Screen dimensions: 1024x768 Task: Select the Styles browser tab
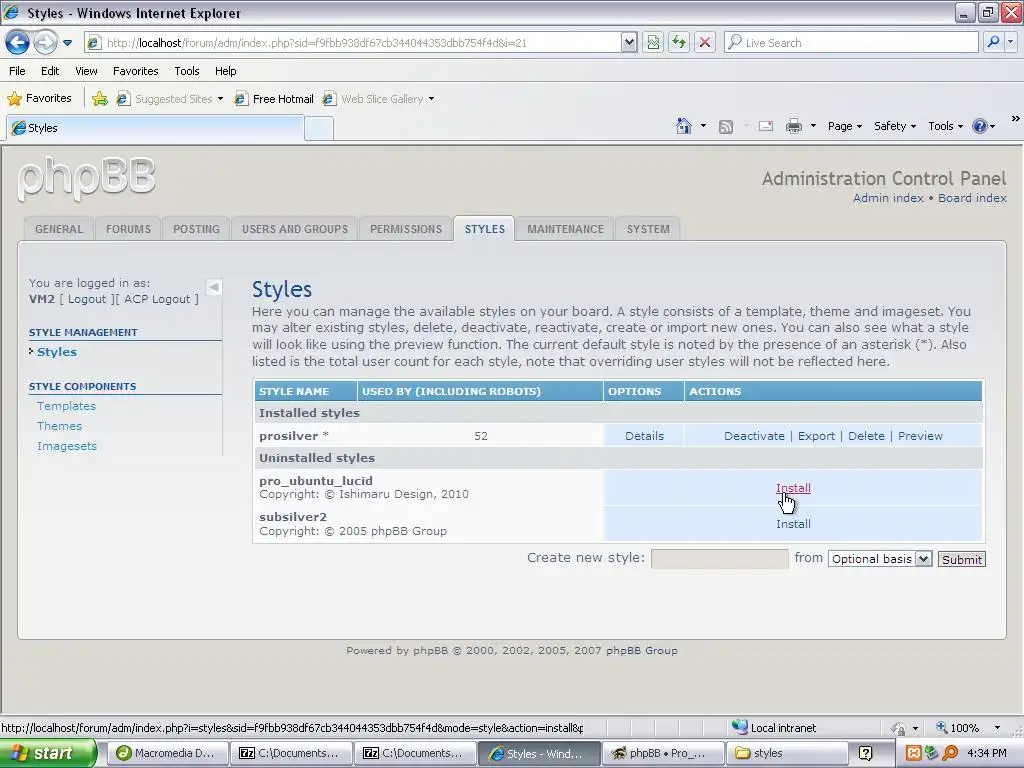tap(155, 128)
